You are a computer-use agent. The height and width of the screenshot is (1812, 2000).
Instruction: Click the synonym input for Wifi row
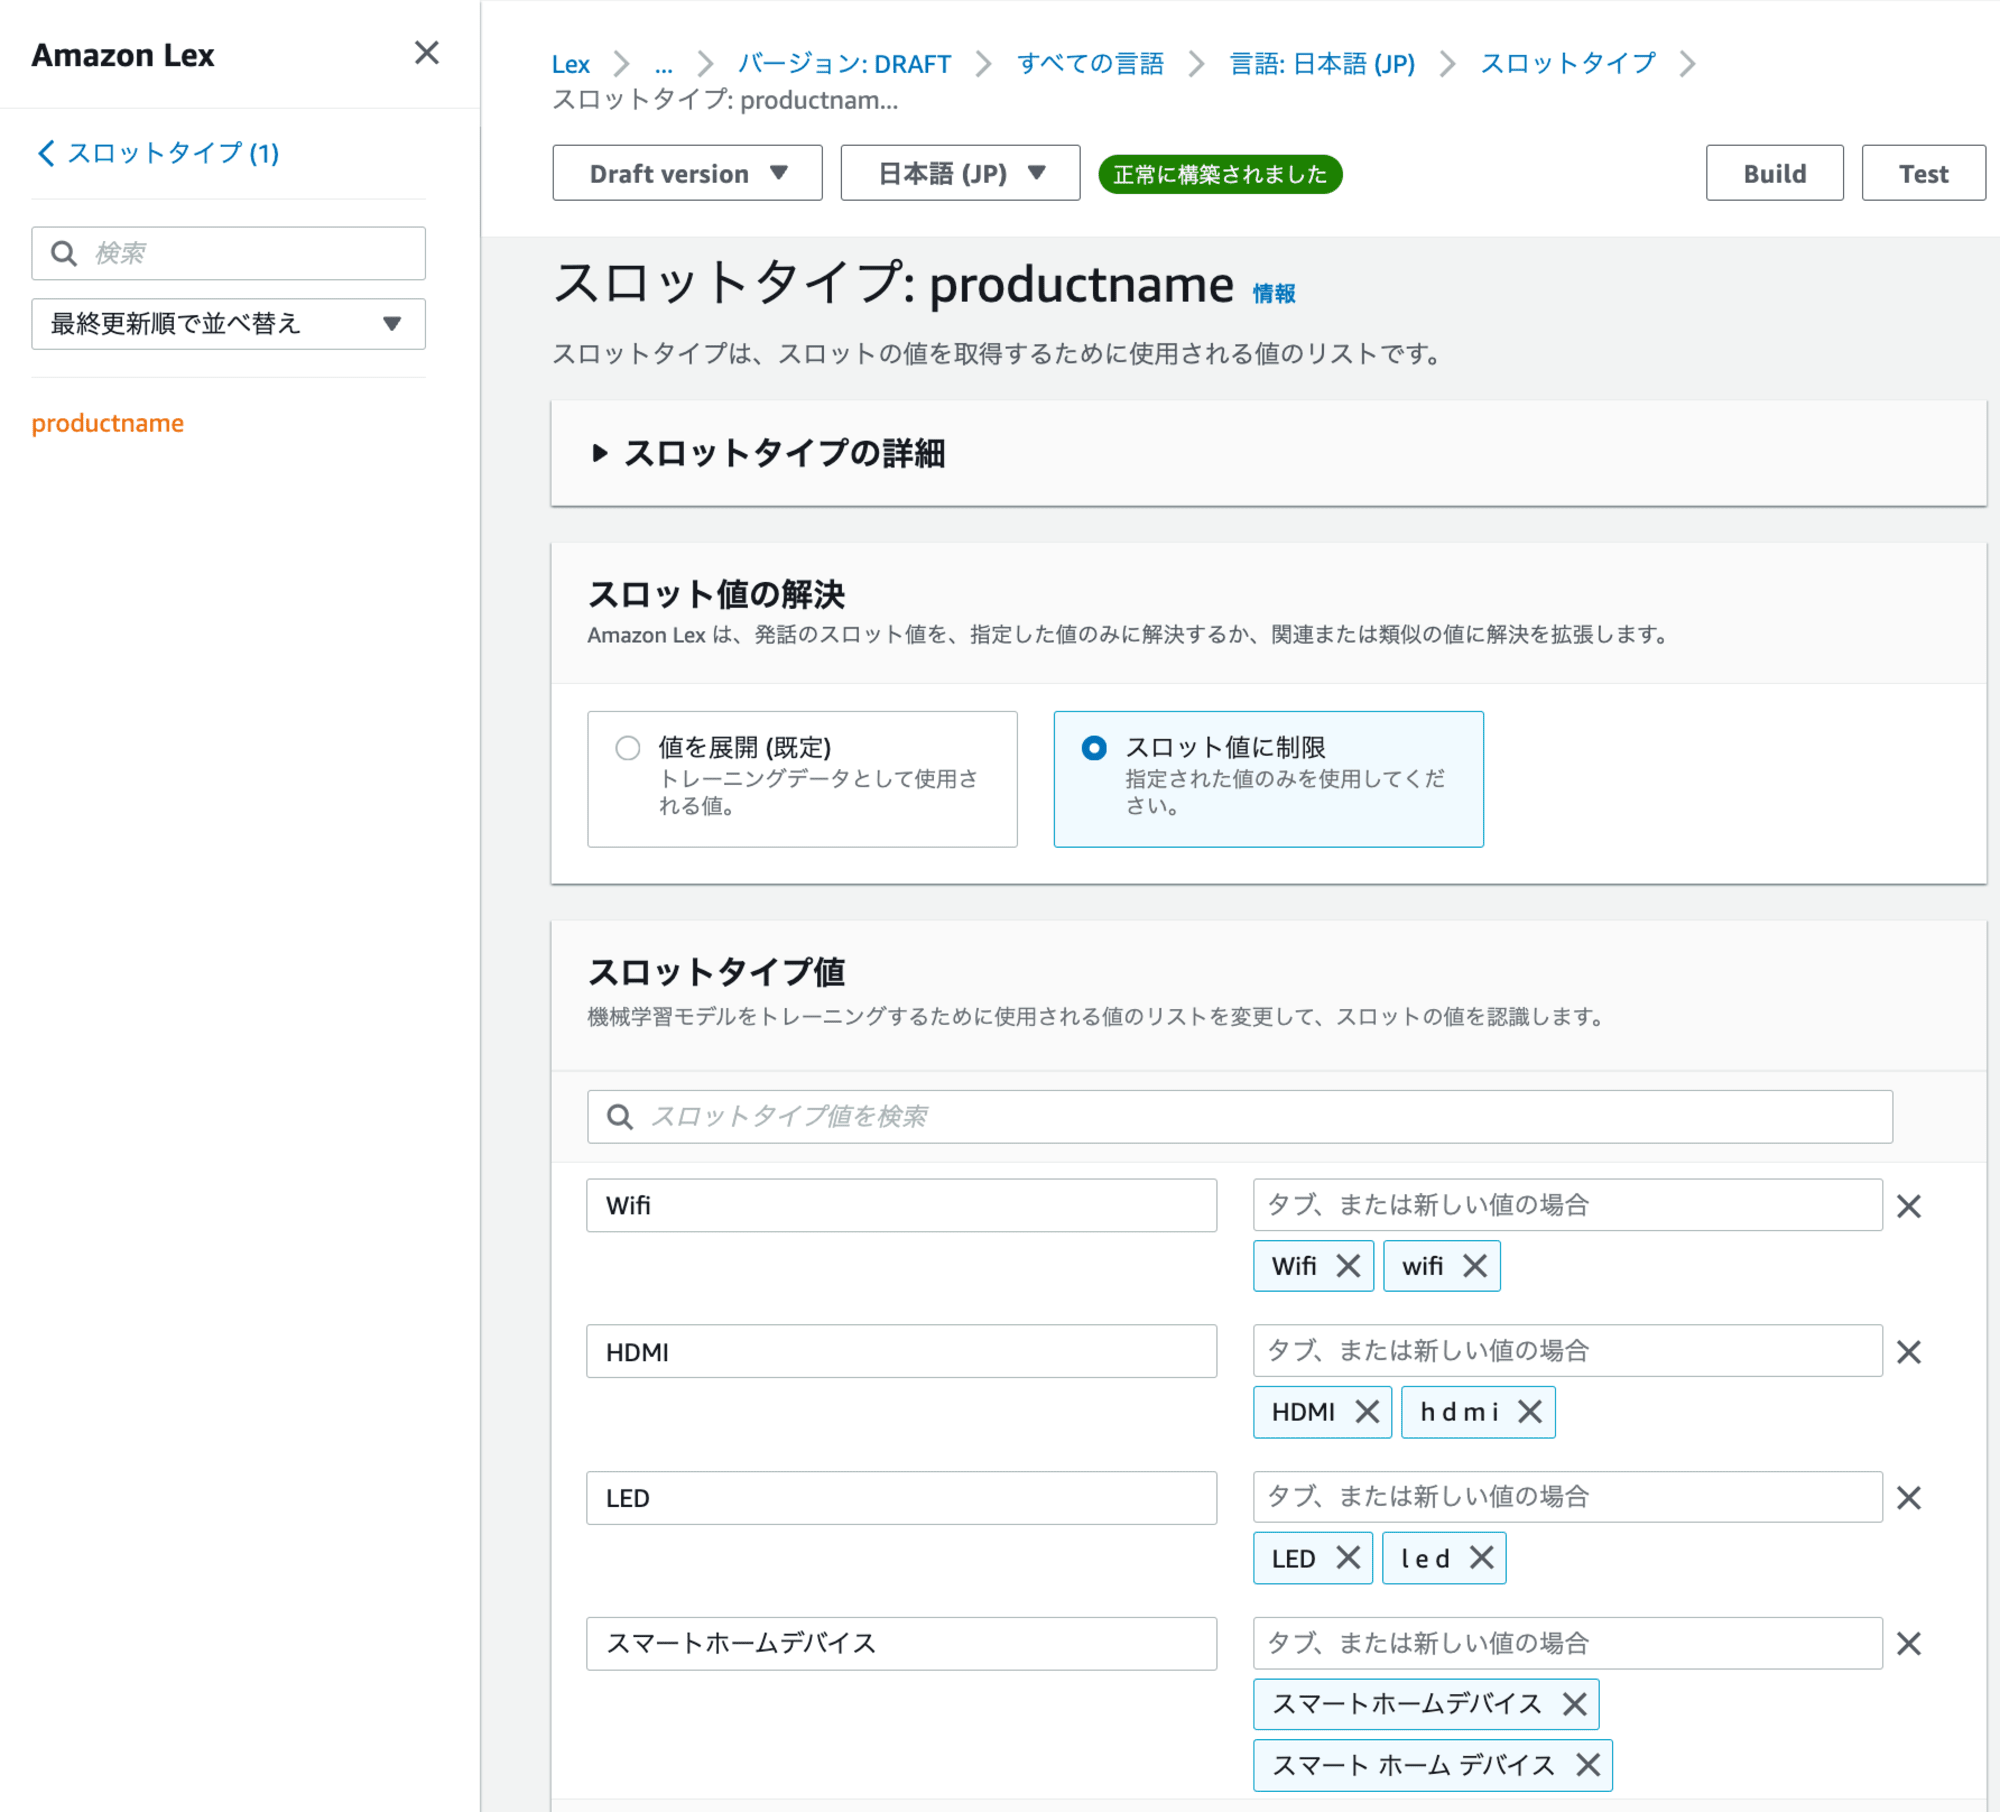1567,1205
